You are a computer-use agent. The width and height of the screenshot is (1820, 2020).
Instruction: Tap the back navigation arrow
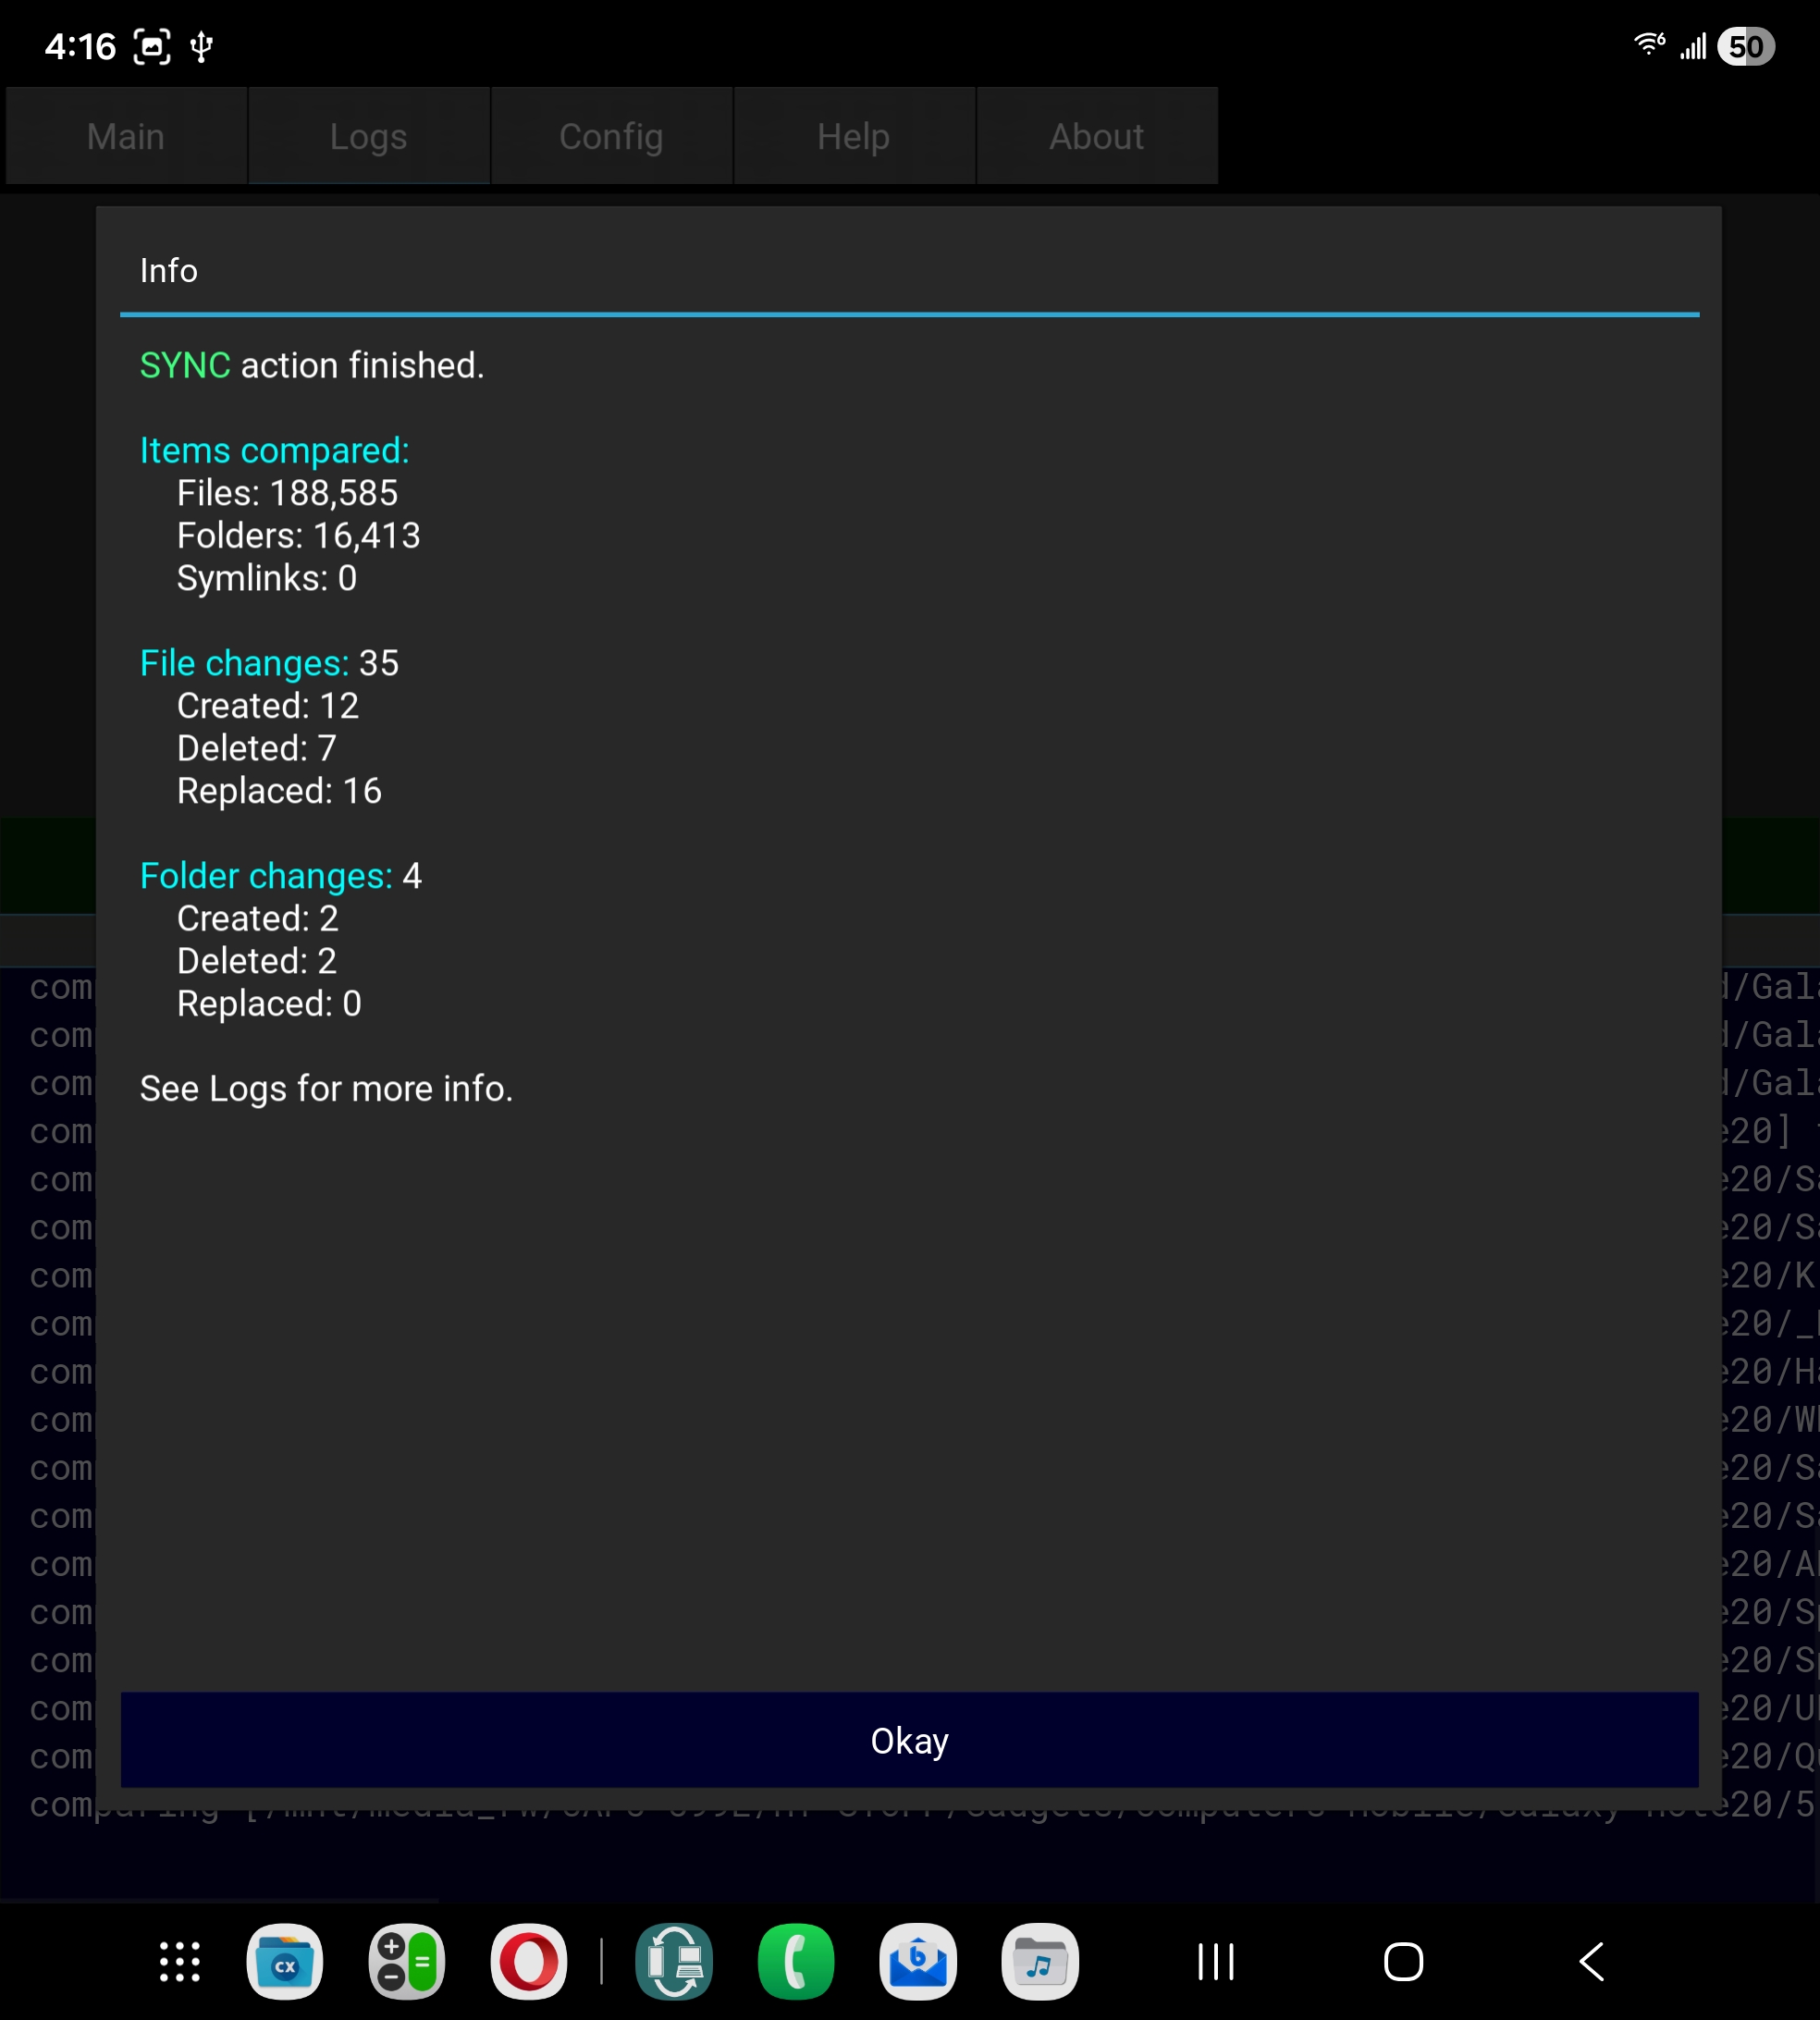click(1591, 1962)
